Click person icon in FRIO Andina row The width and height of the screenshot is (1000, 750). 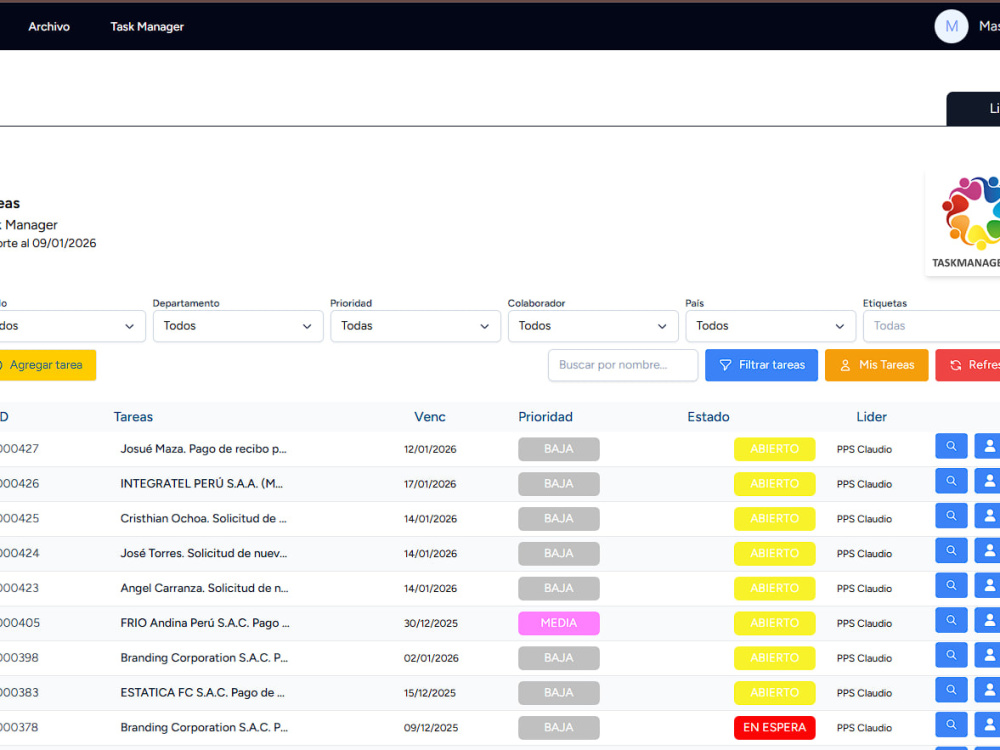(988, 620)
